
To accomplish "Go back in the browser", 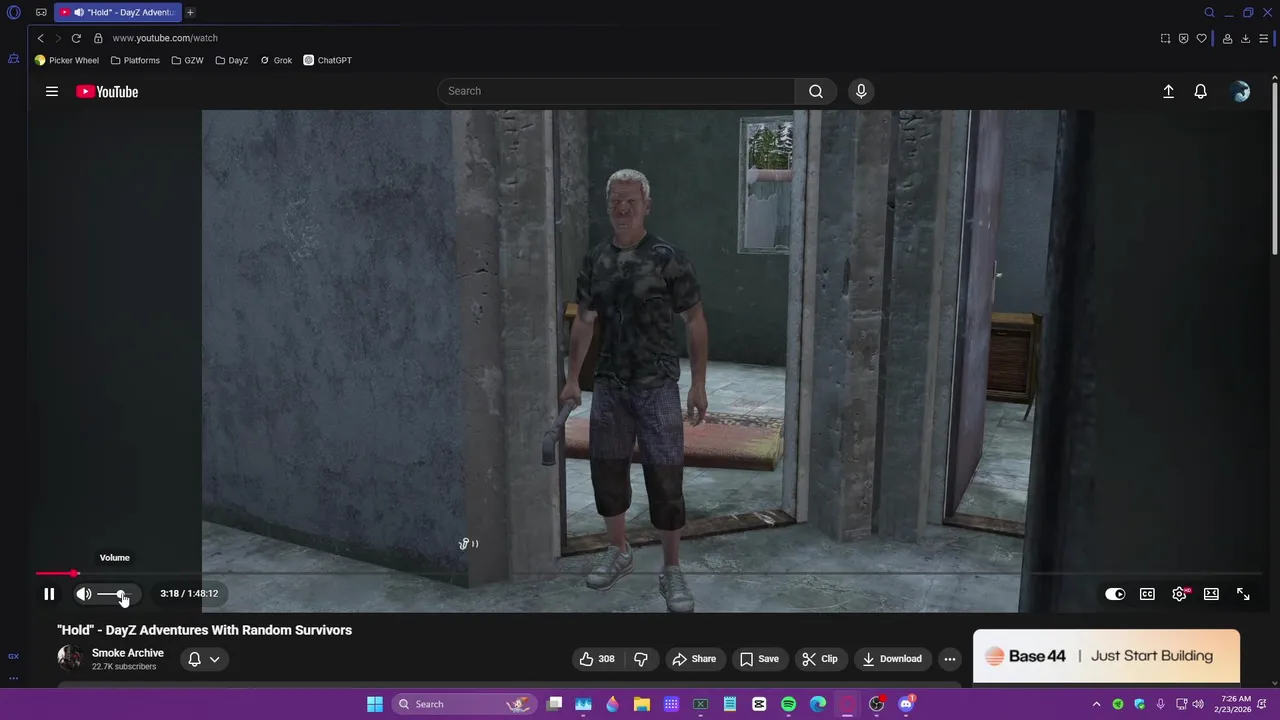I will click(x=40, y=38).
